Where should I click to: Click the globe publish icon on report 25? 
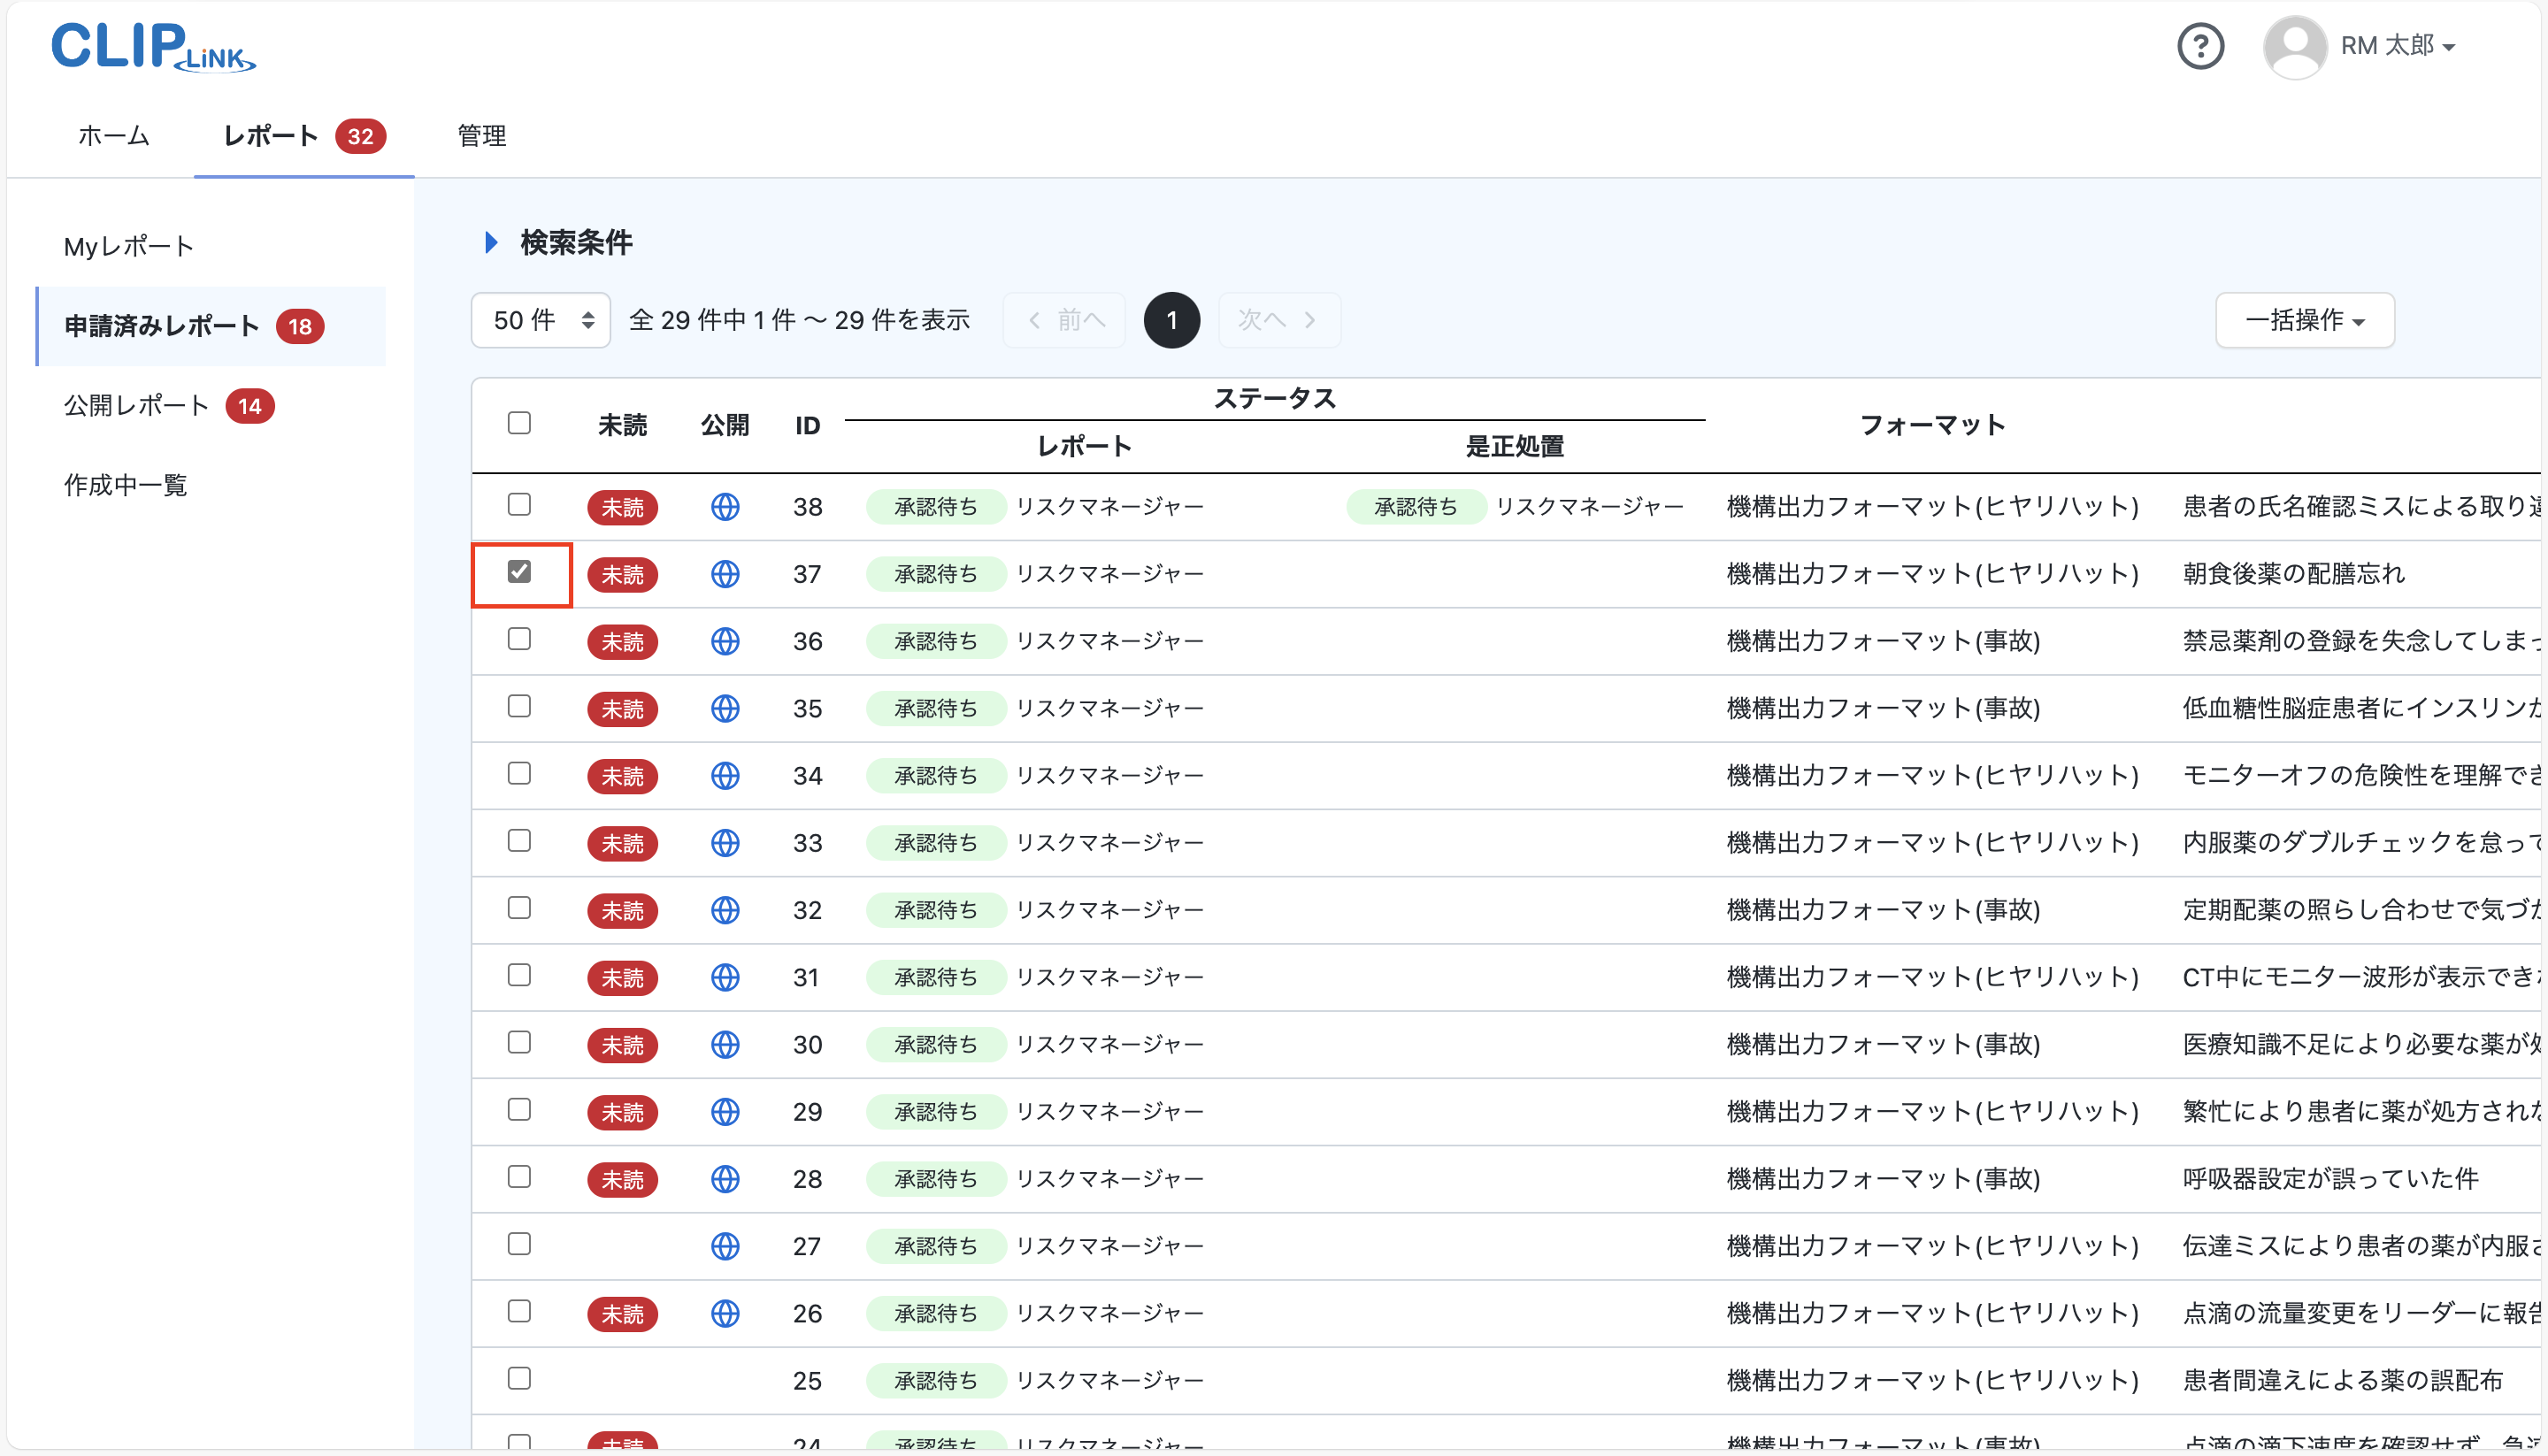(x=725, y=1380)
